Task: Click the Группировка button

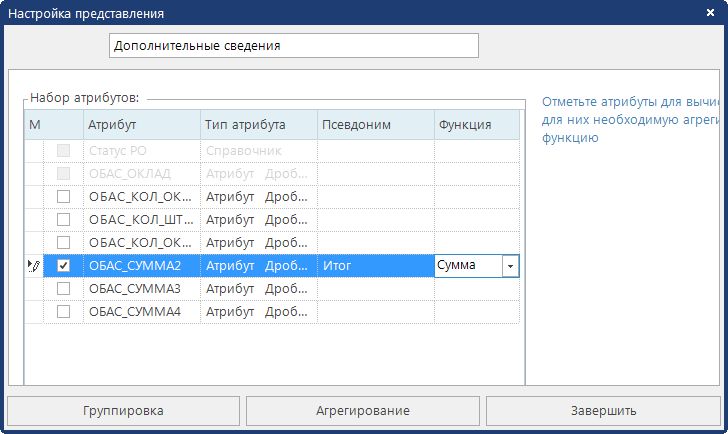Action: (124, 411)
